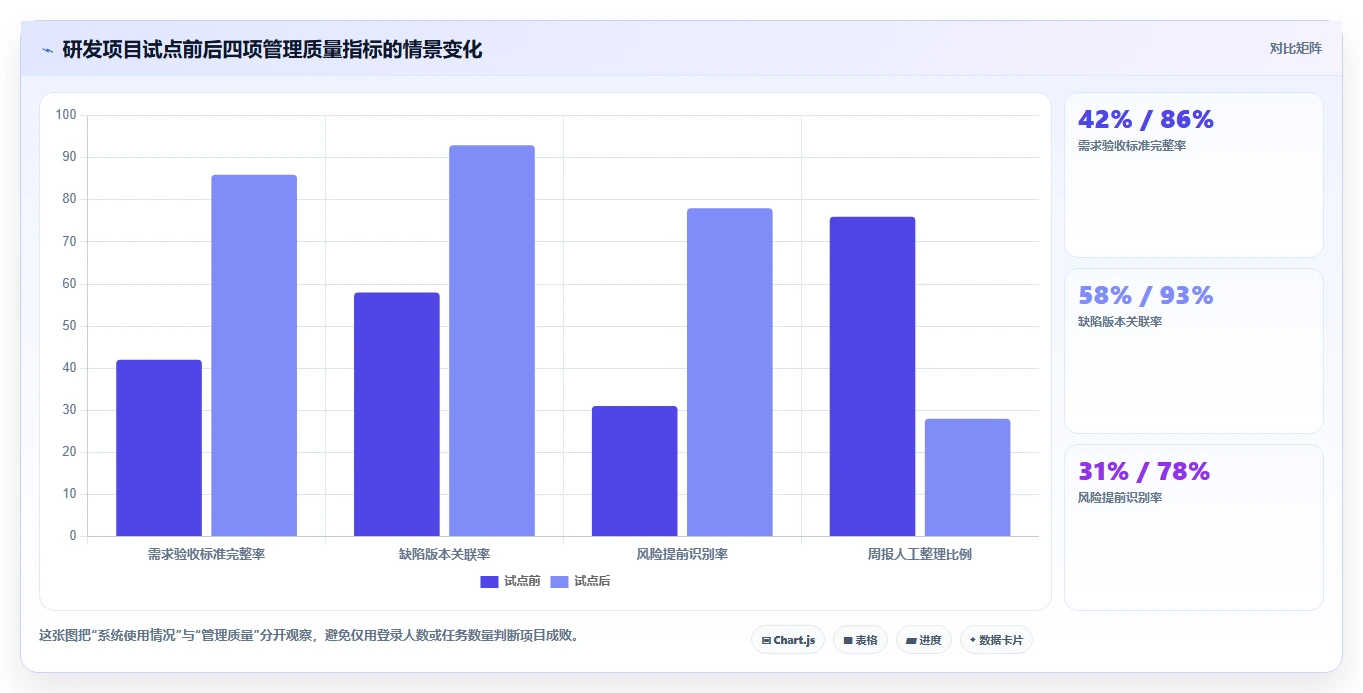The width and height of the screenshot is (1363, 693).
Task: Click the 试点前 bar for 风险提前识别率
Action: 634,471
